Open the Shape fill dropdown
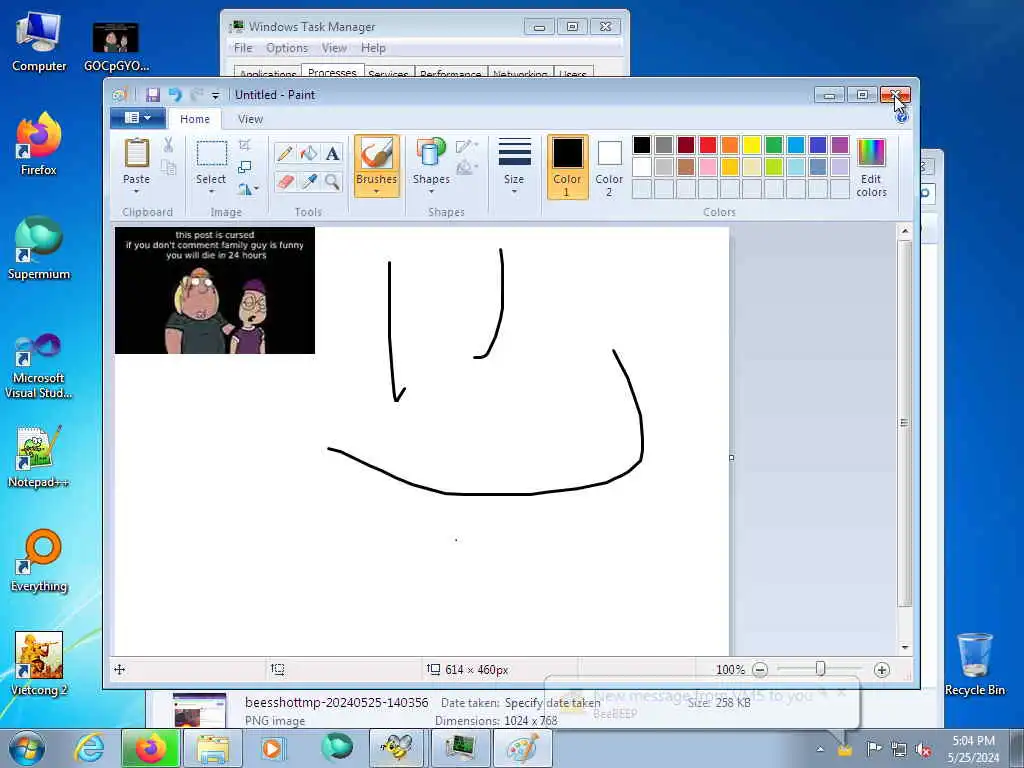The width and height of the screenshot is (1024, 768). point(466,168)
